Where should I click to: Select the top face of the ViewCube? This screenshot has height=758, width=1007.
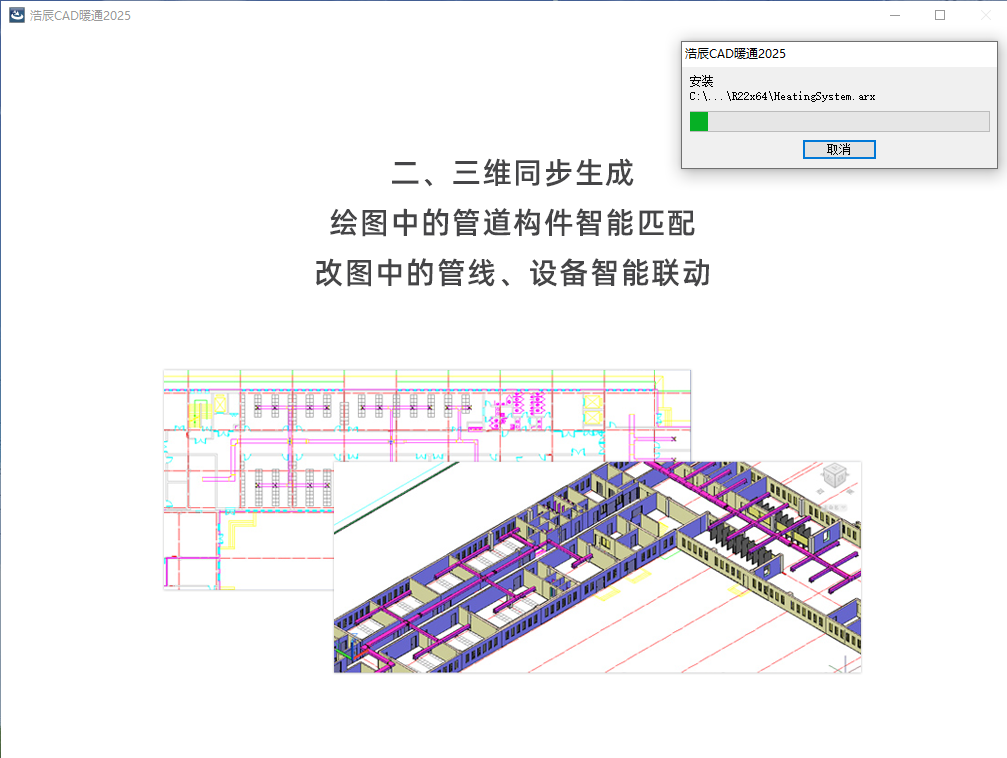(834, 469)
